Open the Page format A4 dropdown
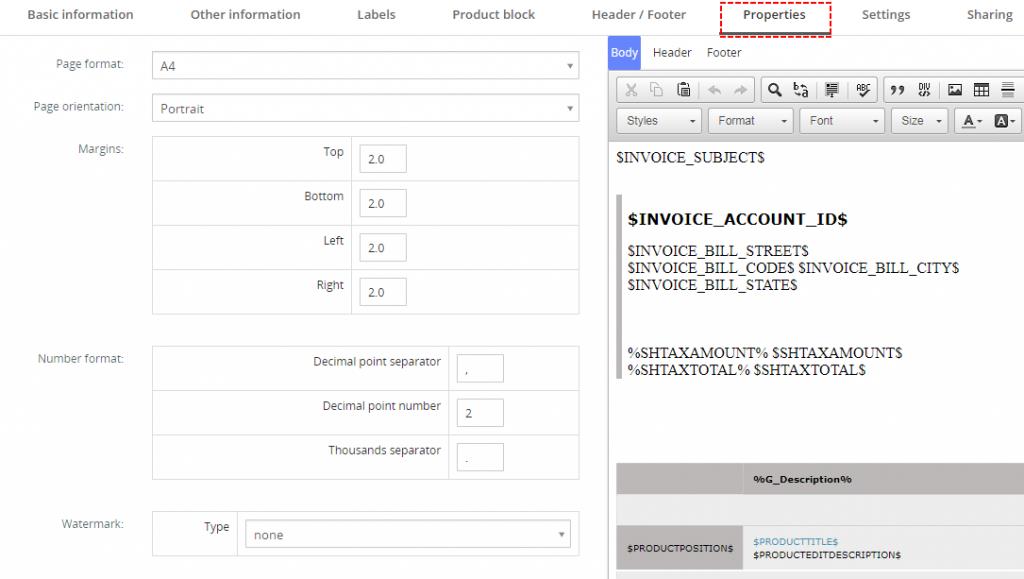This screenshot has width=1024, height=579. pyautogui.click(x=365, y=66)
